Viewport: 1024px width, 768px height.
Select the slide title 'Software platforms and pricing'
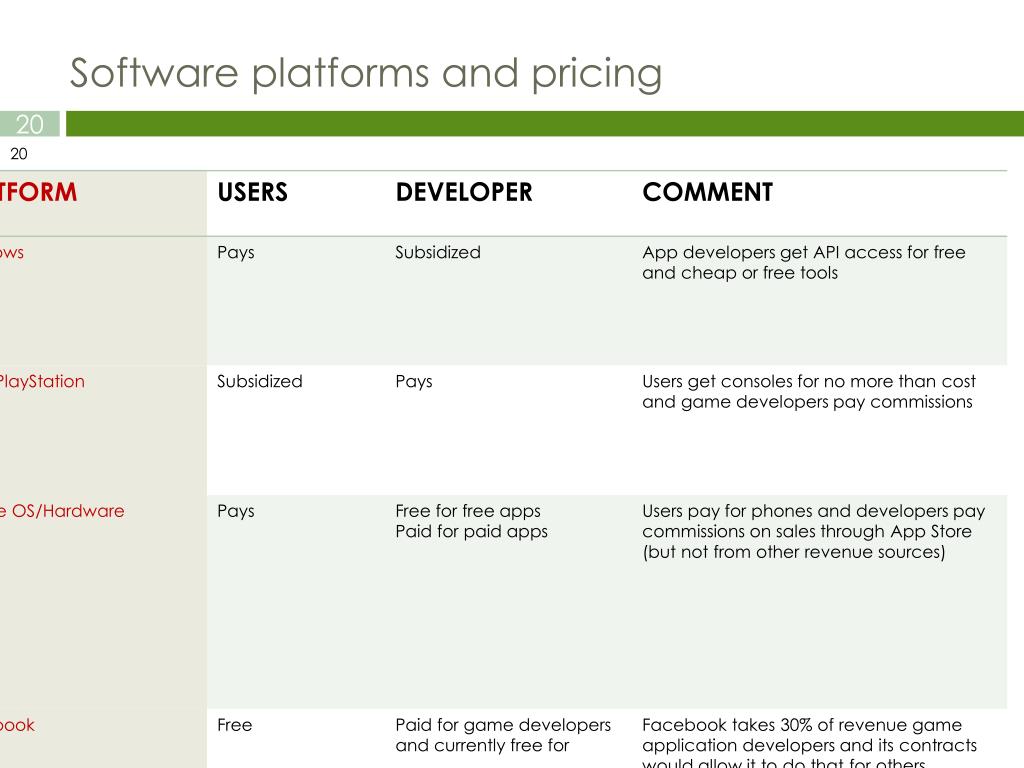pos(366,73)
